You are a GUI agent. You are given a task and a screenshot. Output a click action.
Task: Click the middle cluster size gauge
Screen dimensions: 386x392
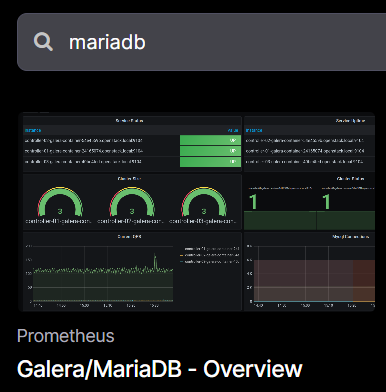tap(132, 202)
